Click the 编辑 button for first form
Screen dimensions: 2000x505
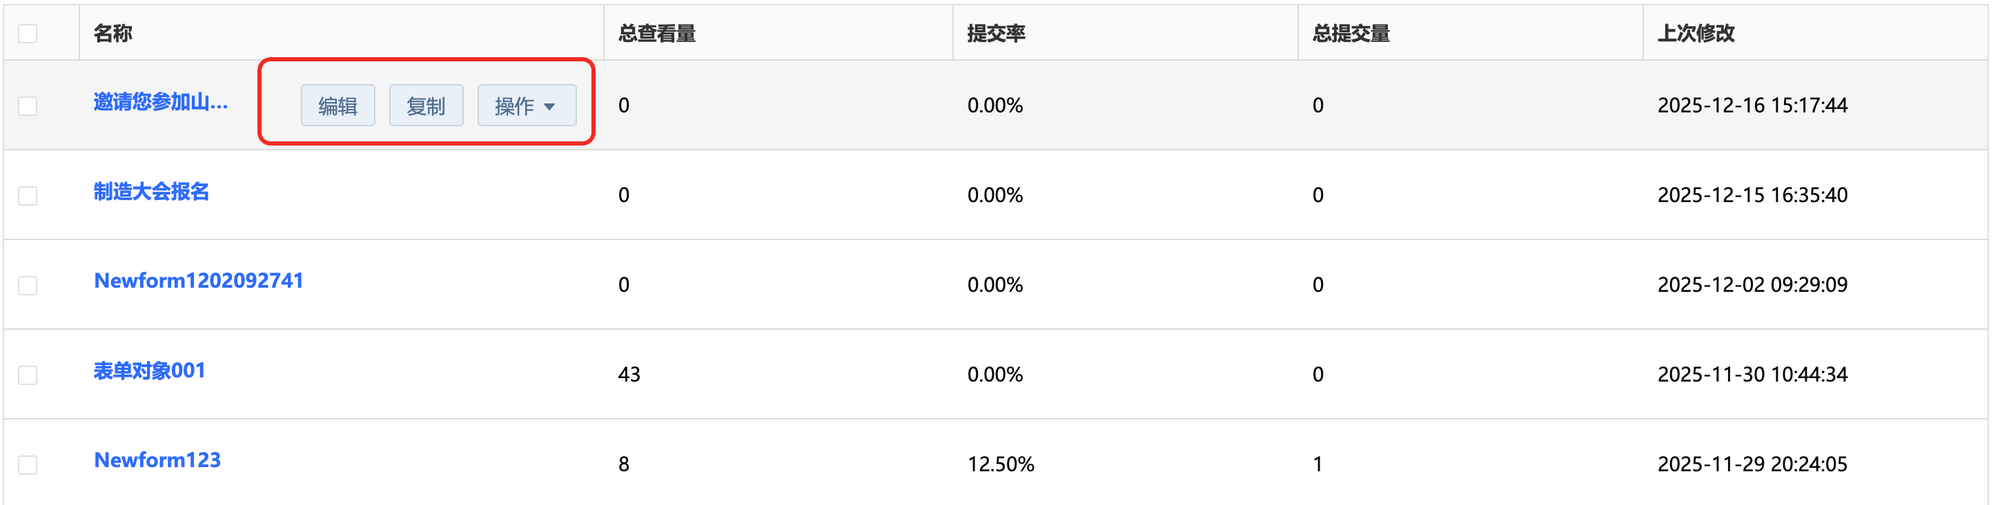(x=338, y=106)
